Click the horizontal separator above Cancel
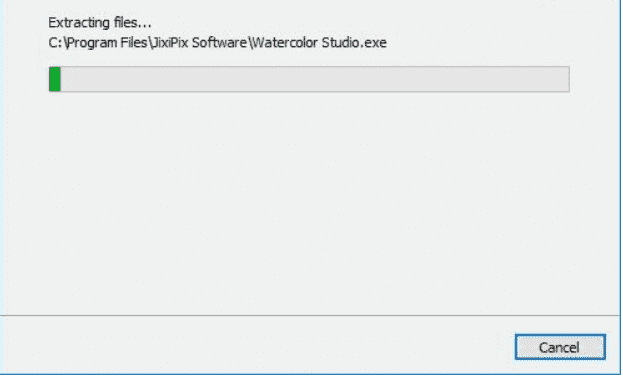Viewport: 623px width, 378px height. 312,316
